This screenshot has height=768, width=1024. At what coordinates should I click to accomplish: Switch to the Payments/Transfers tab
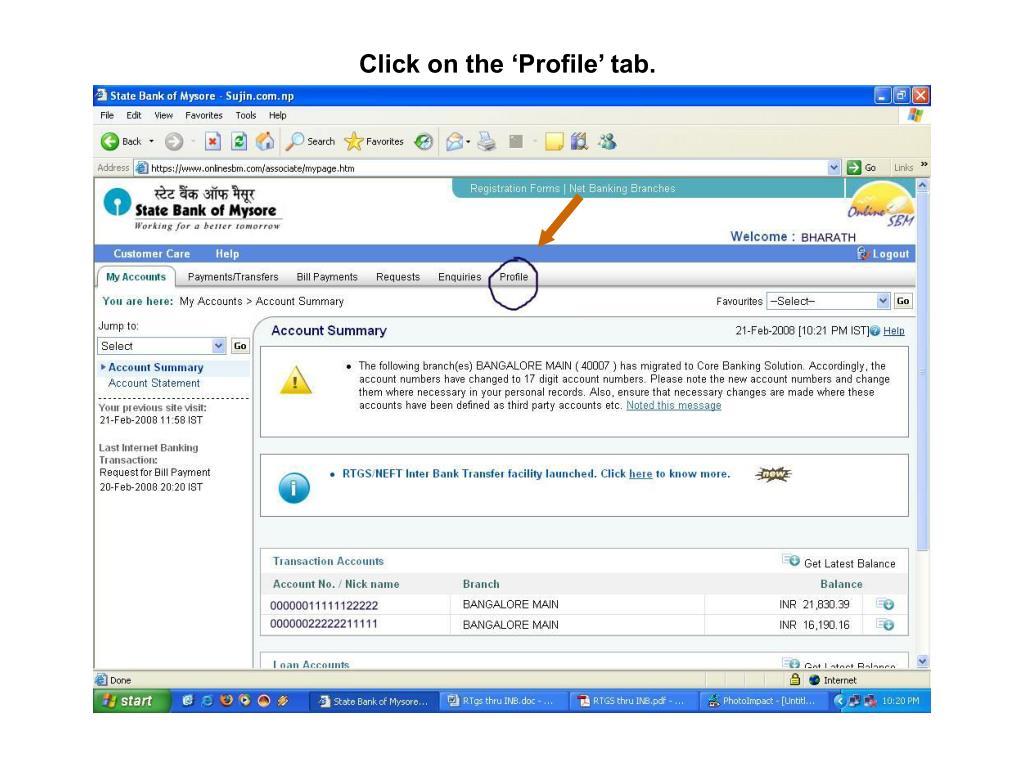pyautogui.click(x=233, y=277)
